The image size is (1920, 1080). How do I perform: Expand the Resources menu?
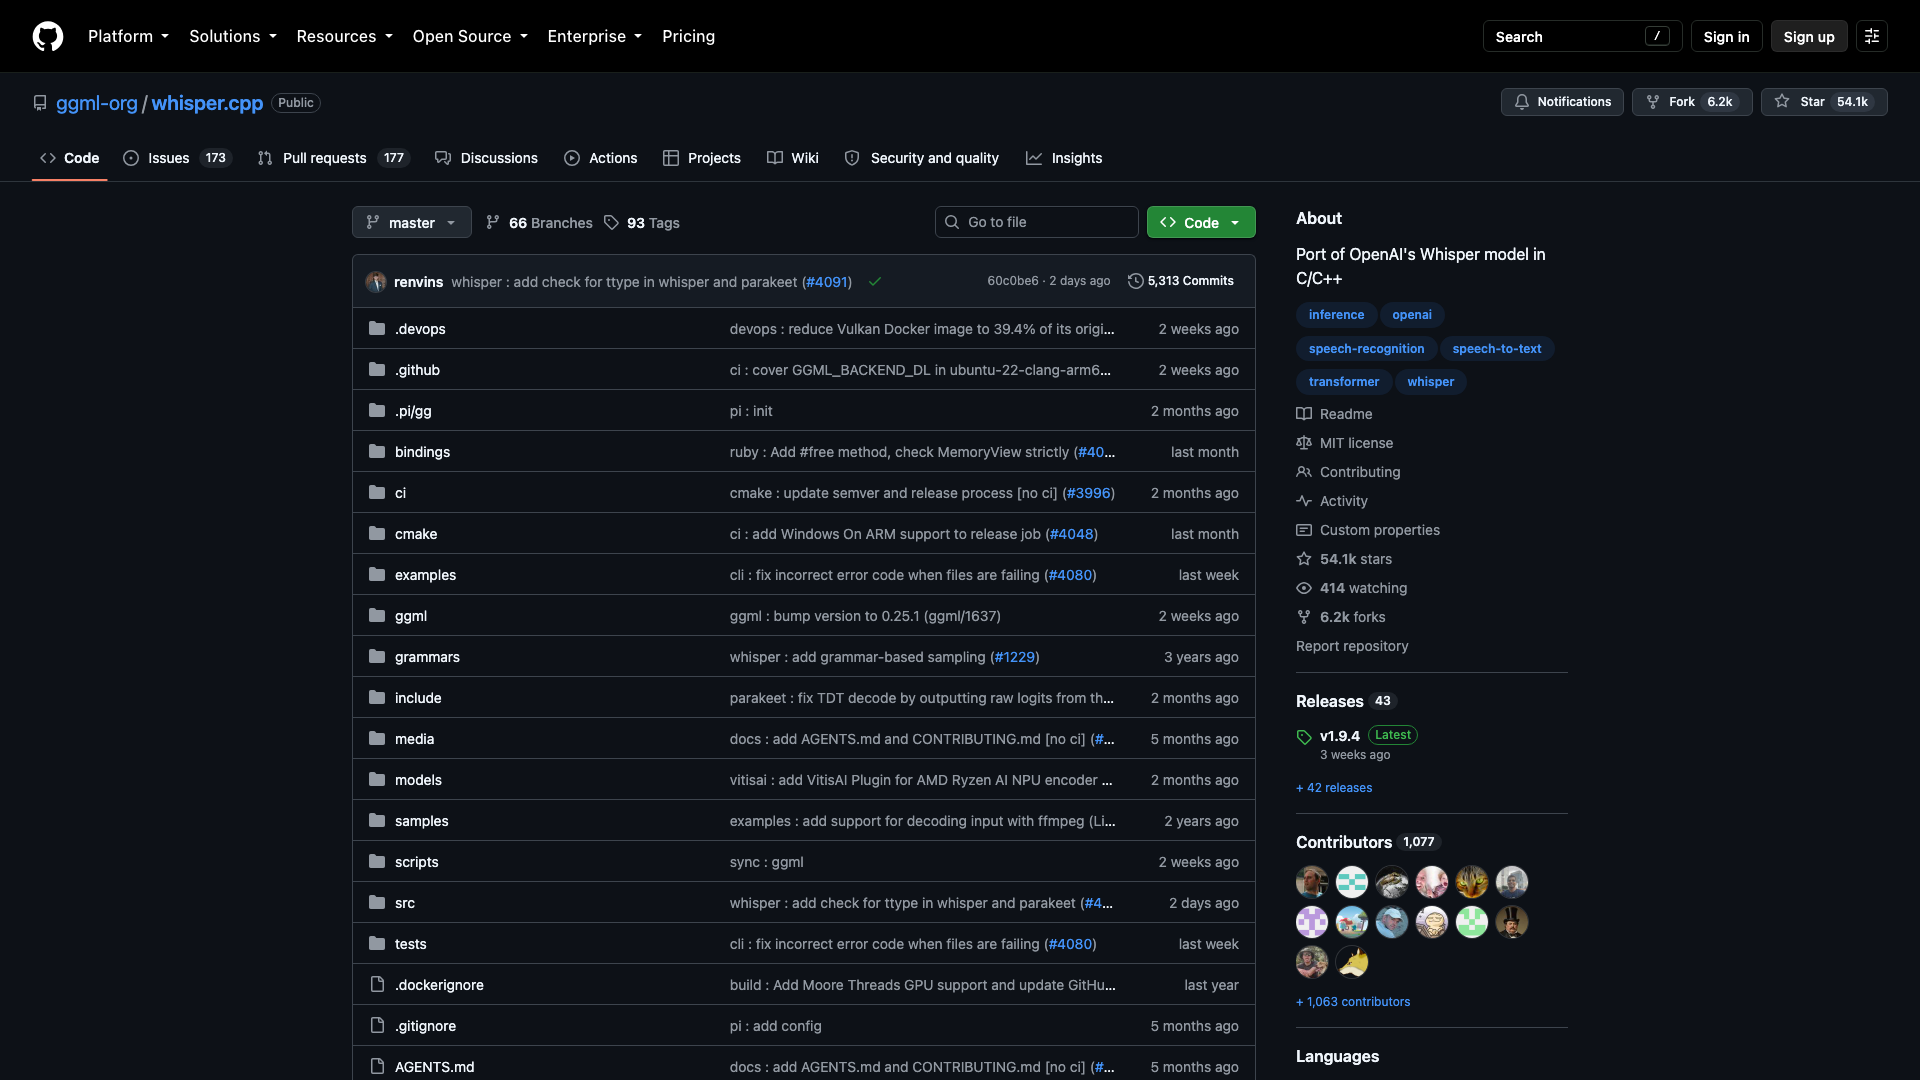point(345,36)
